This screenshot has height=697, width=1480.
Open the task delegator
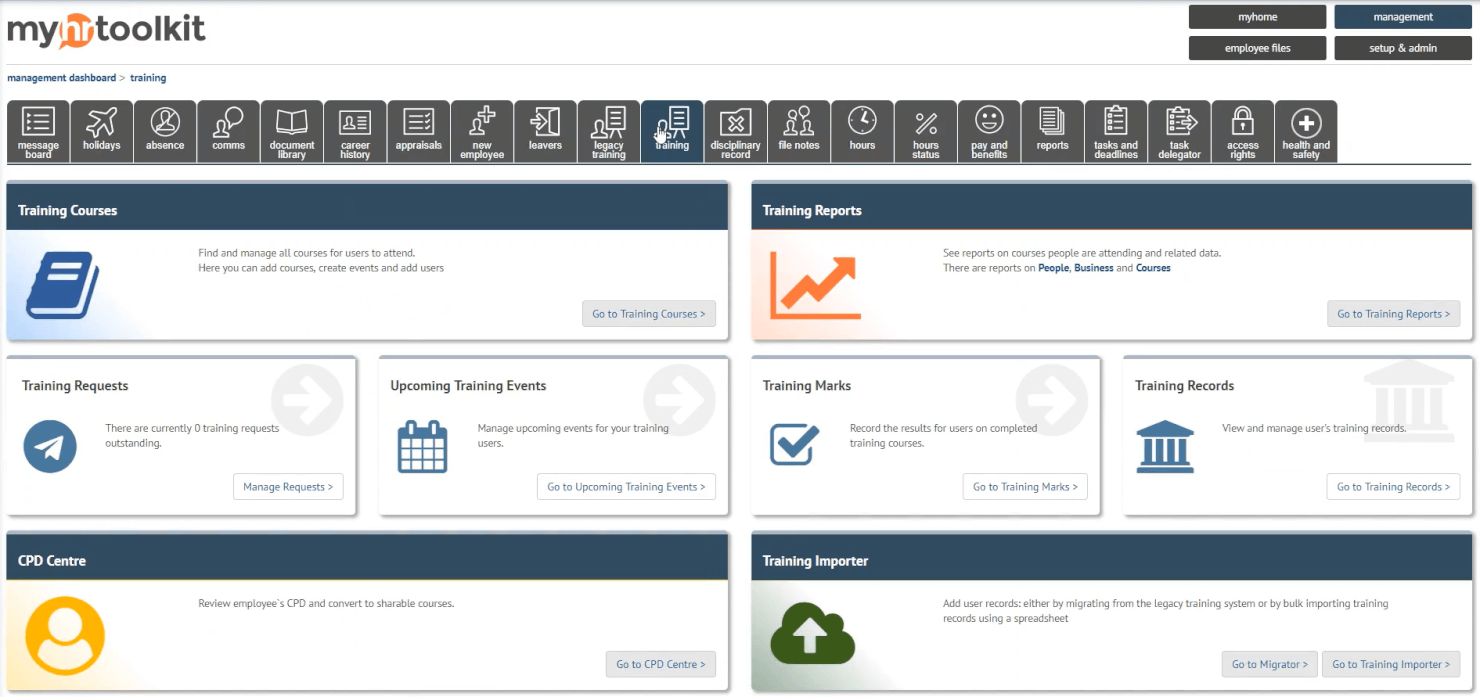click(1179, 130)
